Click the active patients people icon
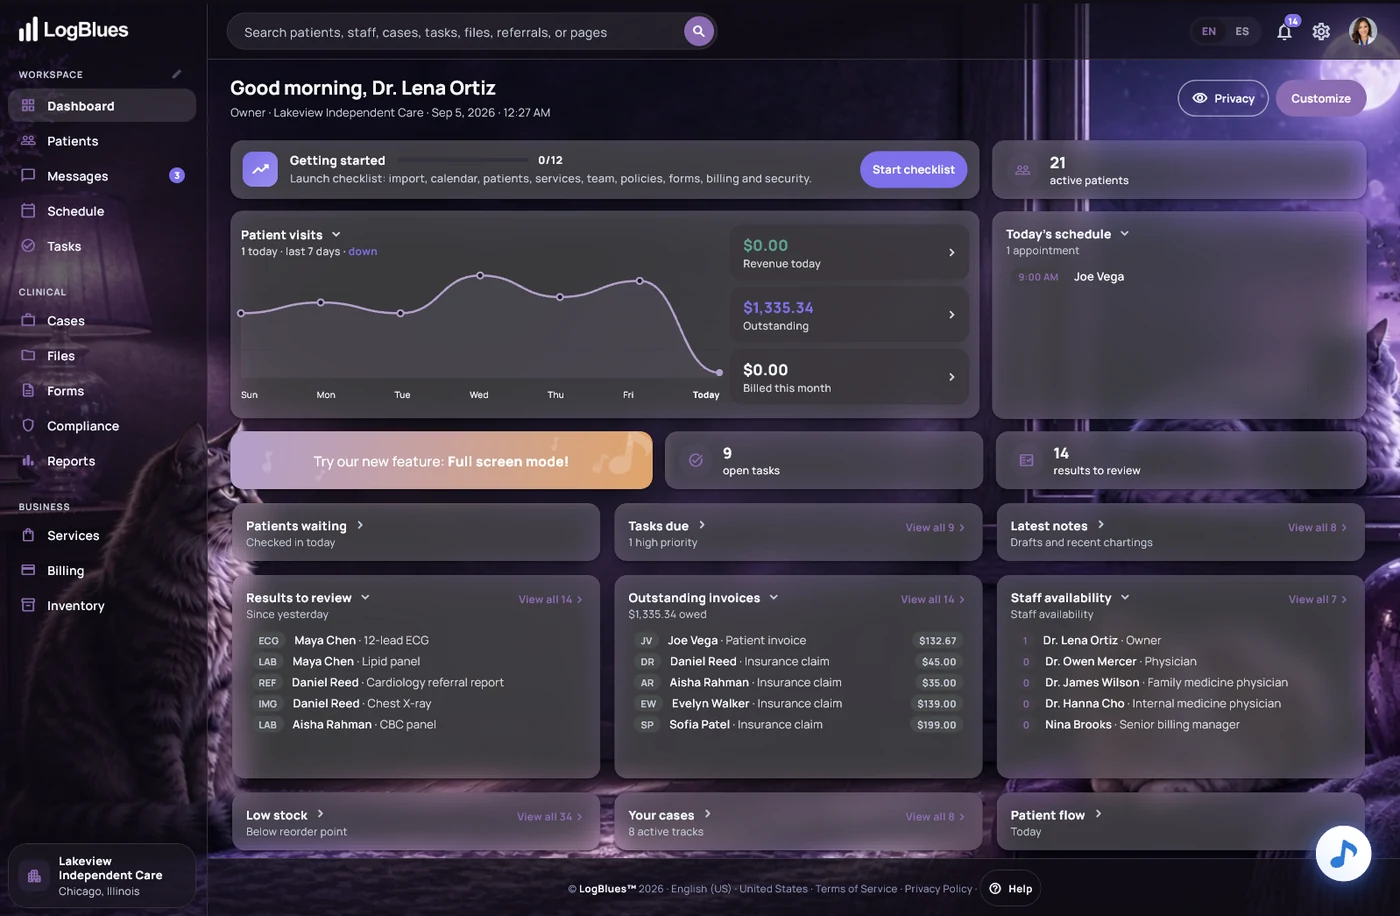1400x916 pixels. (1023, 170)
